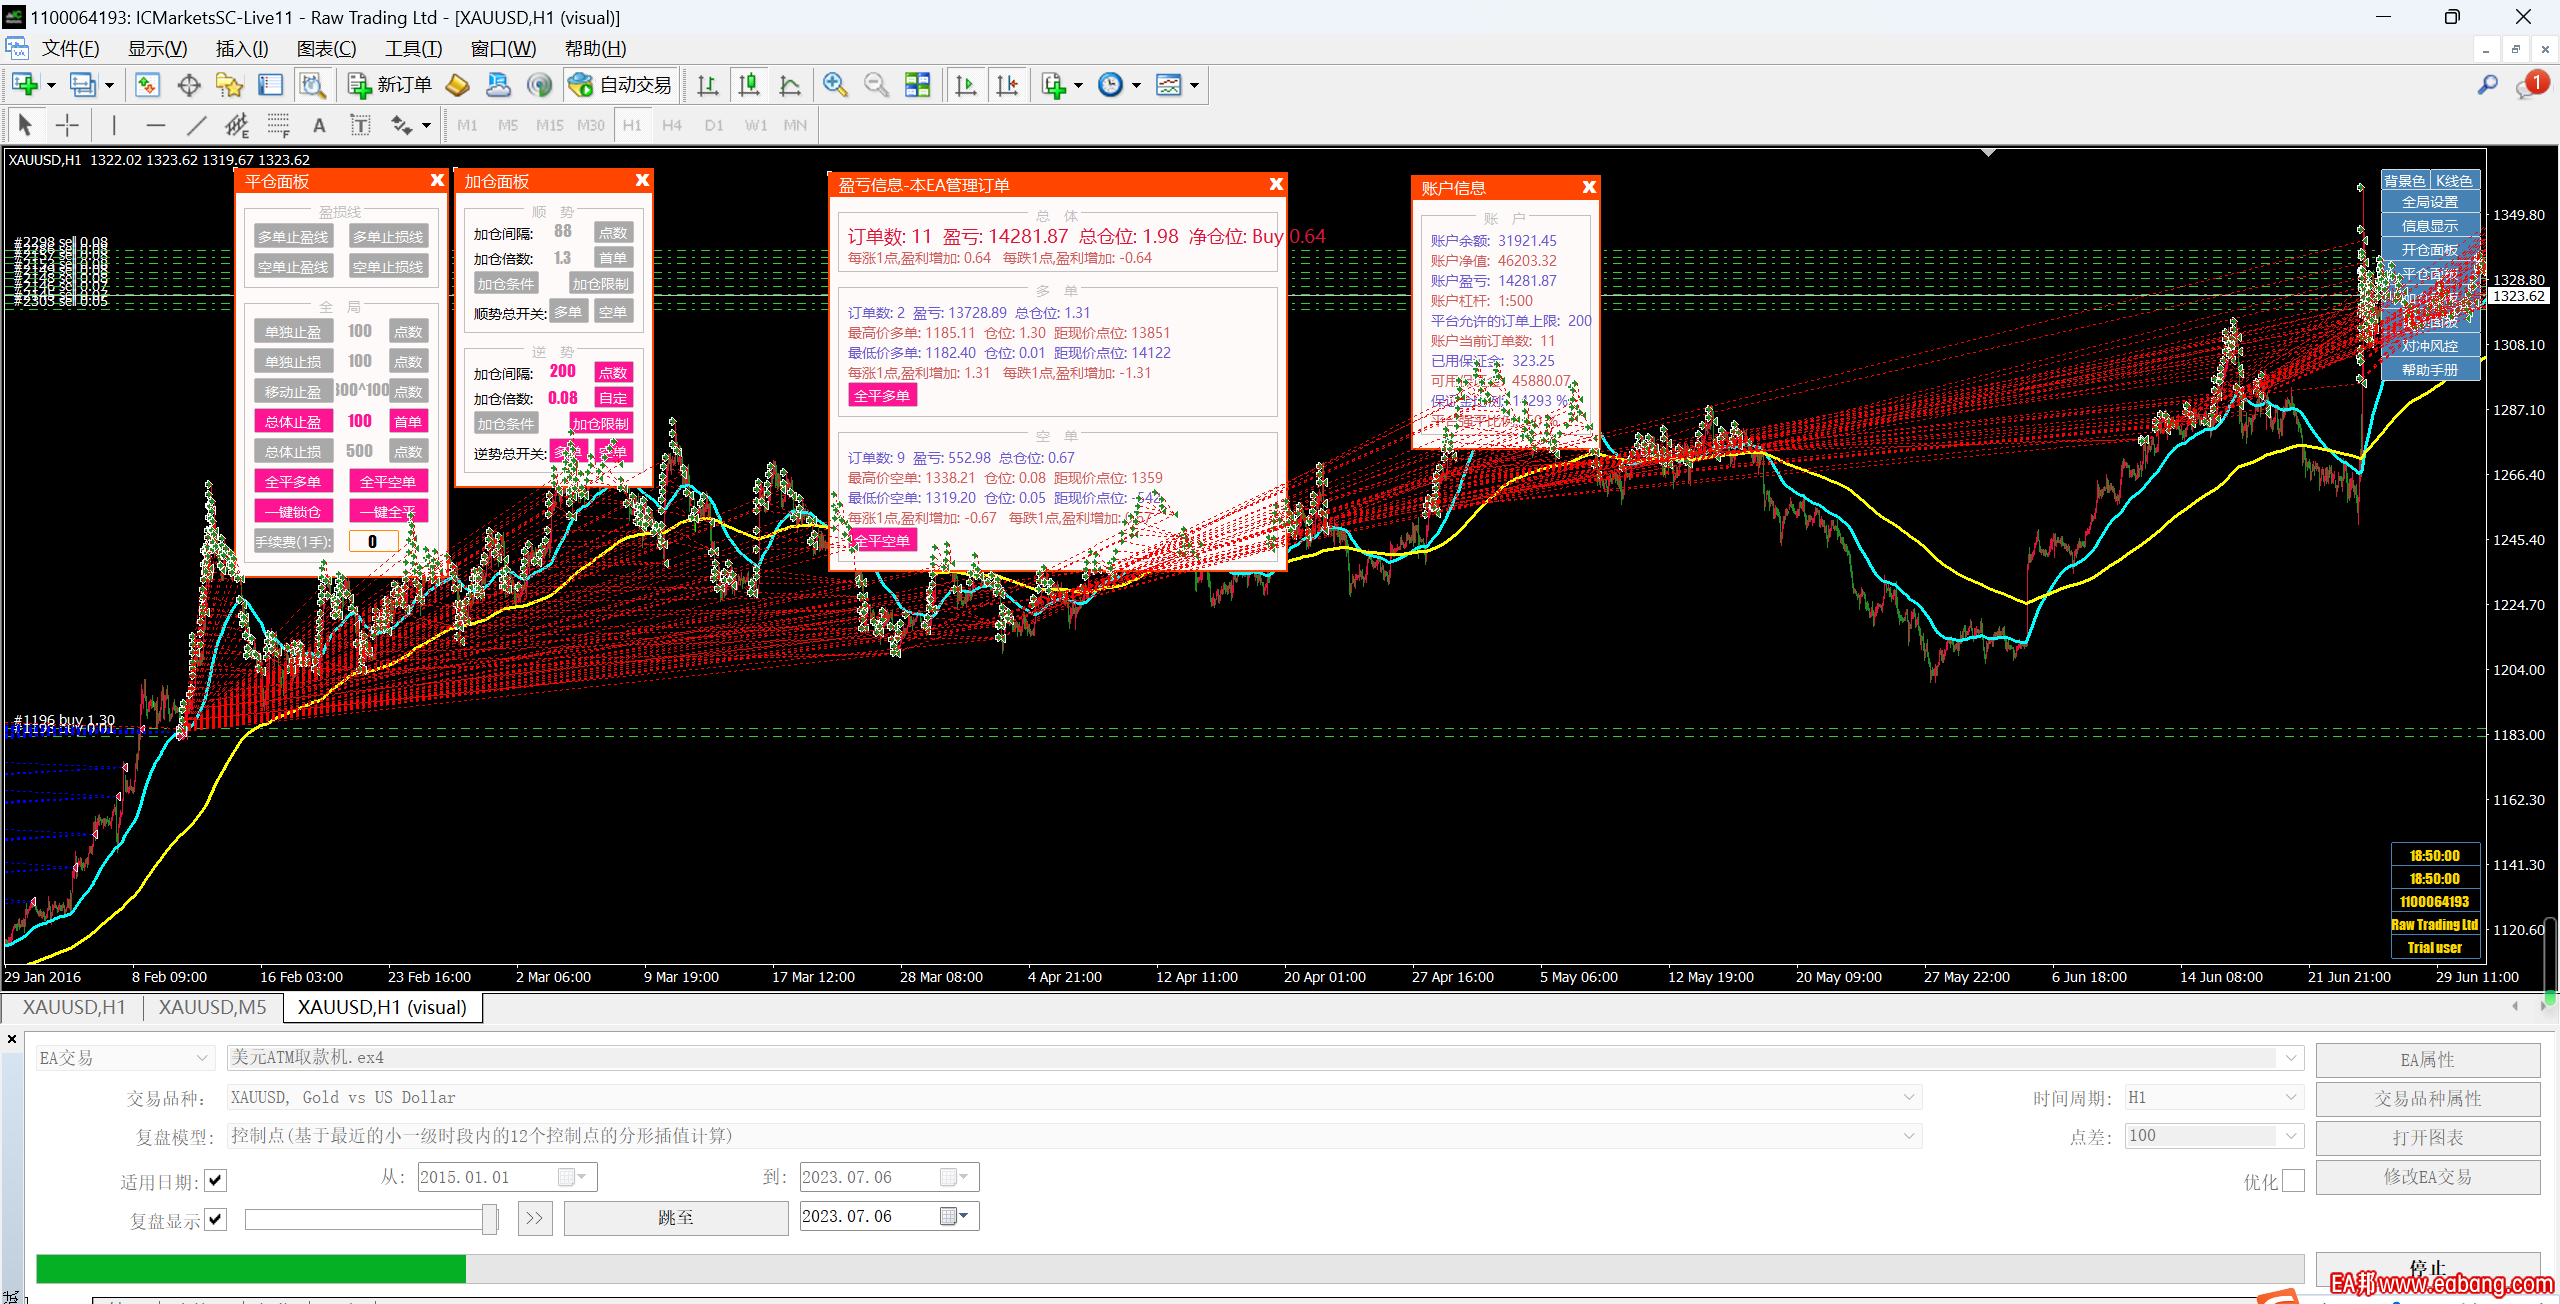Expand the 复盘模型 testing model dropdown

pos(1908,1136)
